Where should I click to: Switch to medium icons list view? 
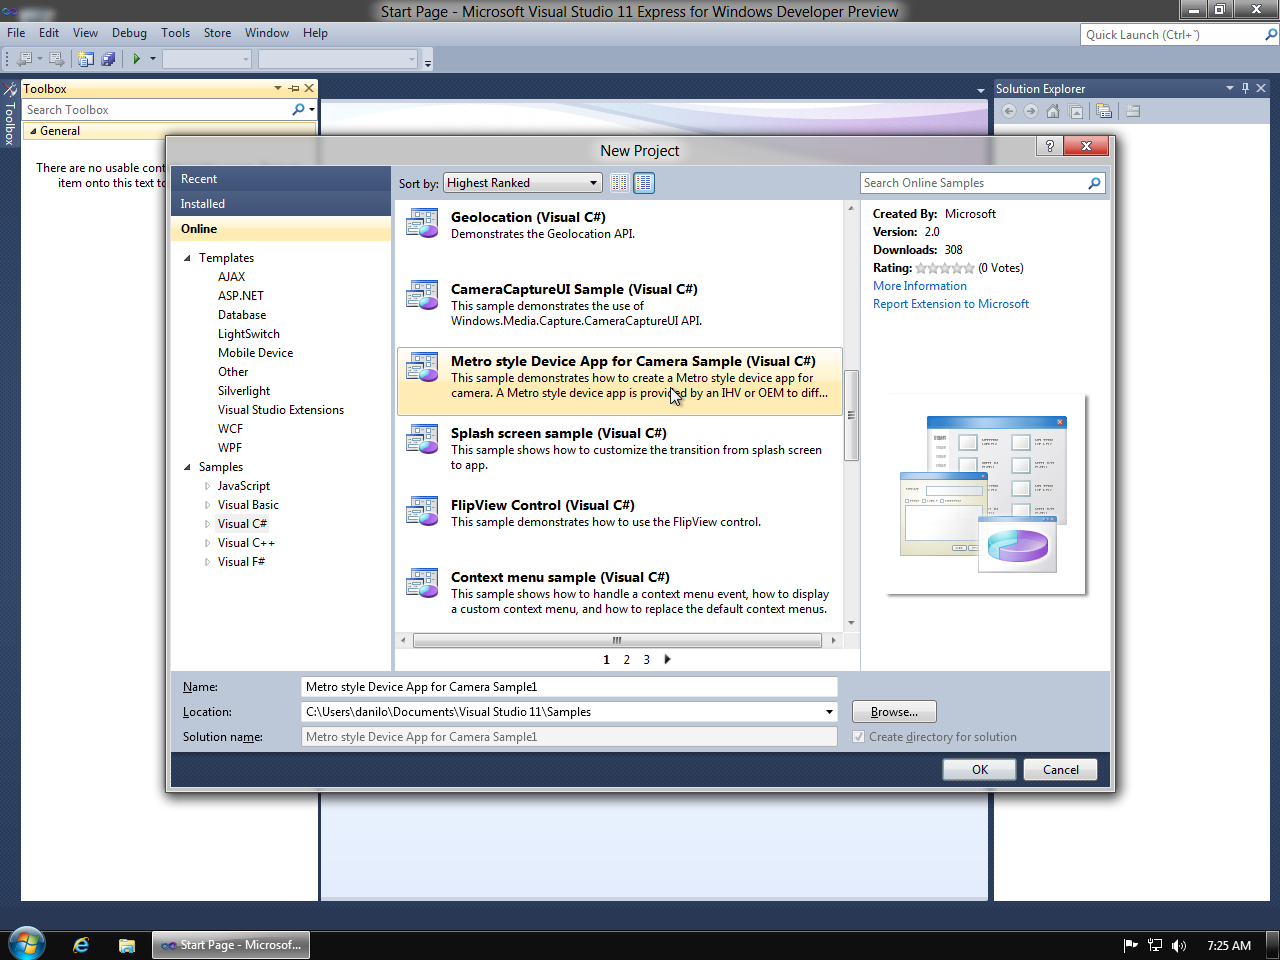pyautogui.click(x=644, y=183)
